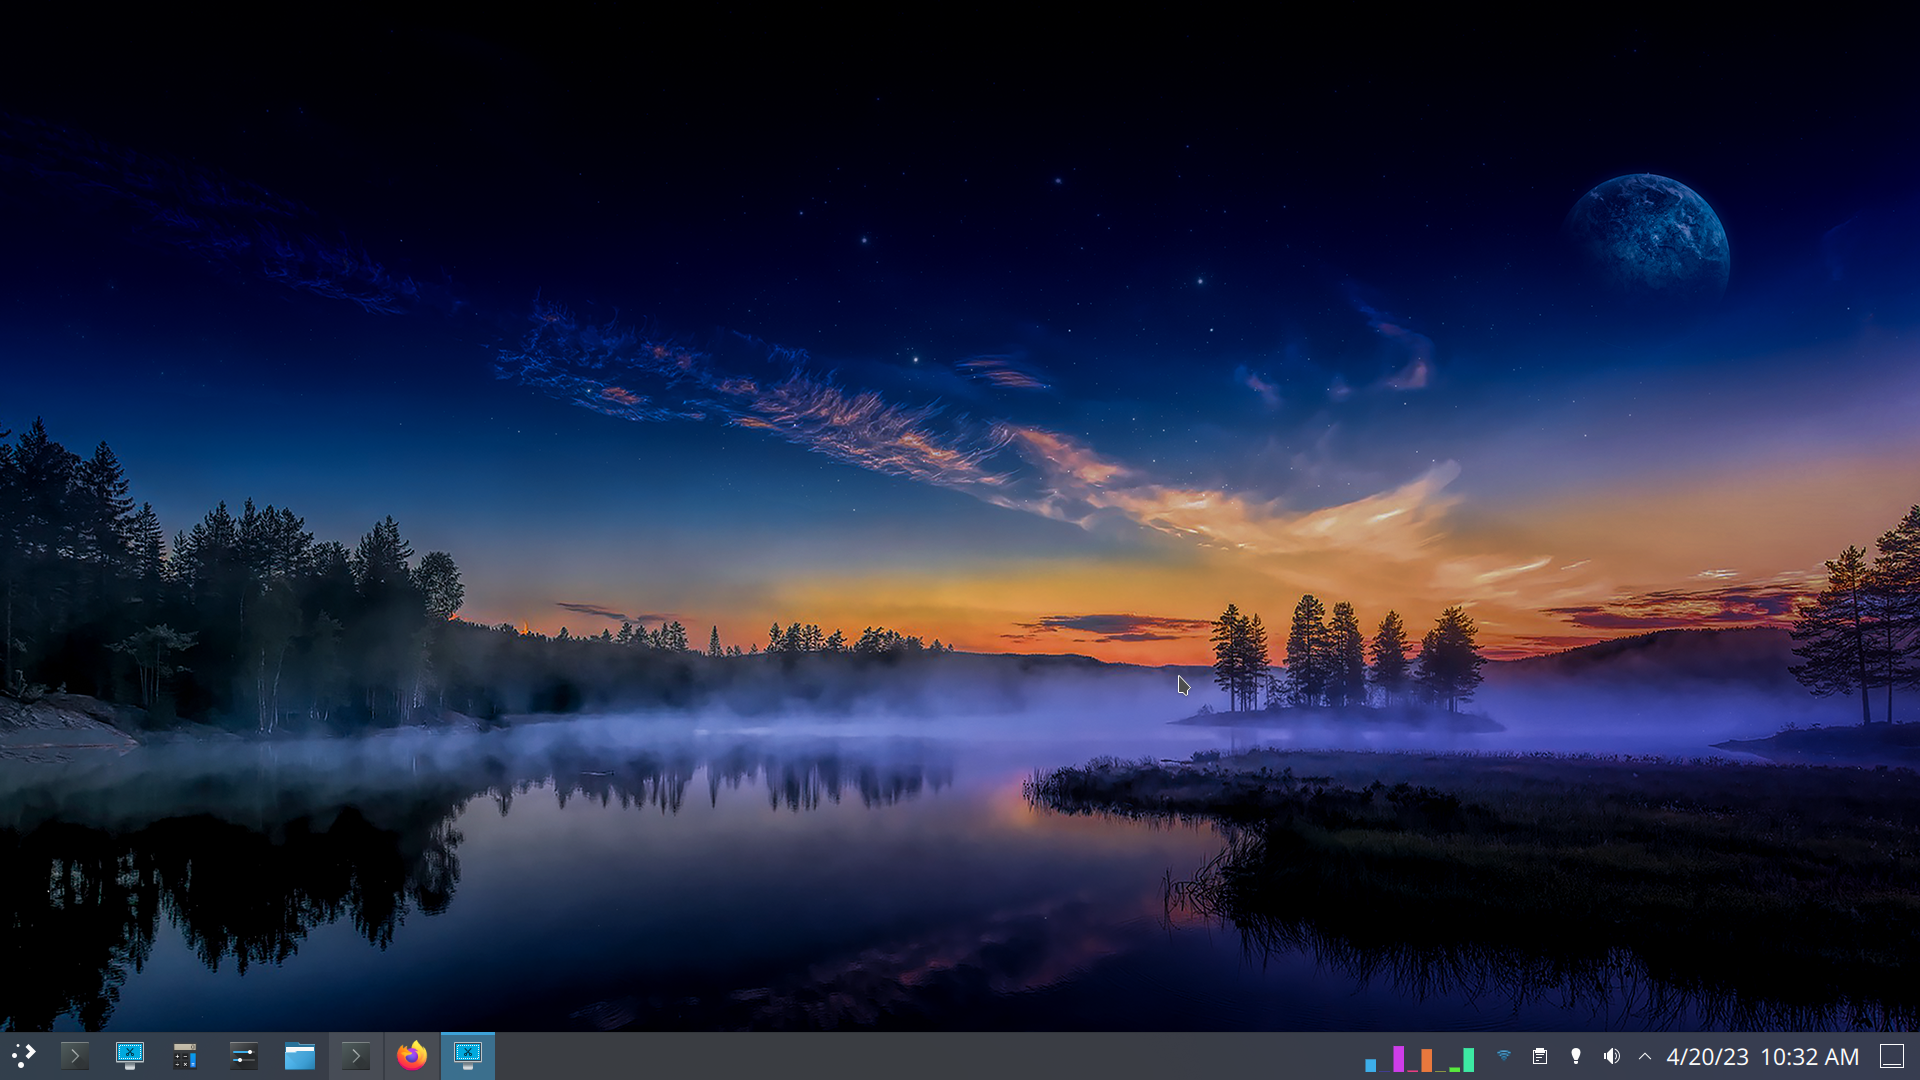Click the moon on the wallpaper

click(x=1648, y=233)
